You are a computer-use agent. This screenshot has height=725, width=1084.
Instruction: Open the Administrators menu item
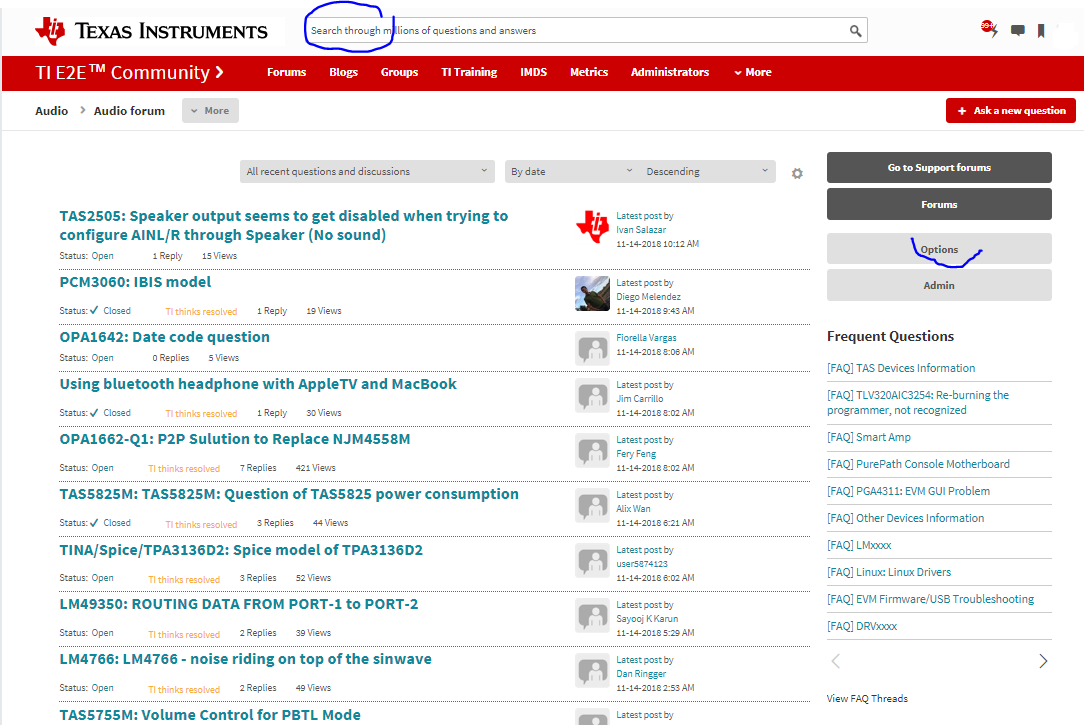pos(670,72)
